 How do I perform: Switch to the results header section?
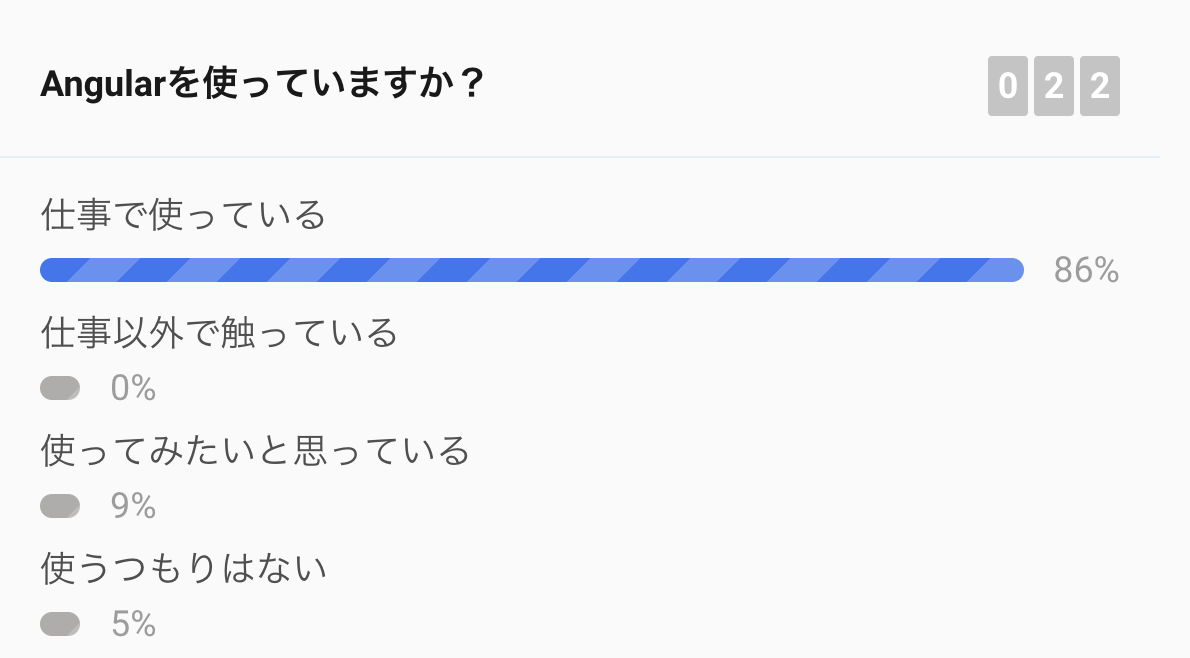(595, 84)
